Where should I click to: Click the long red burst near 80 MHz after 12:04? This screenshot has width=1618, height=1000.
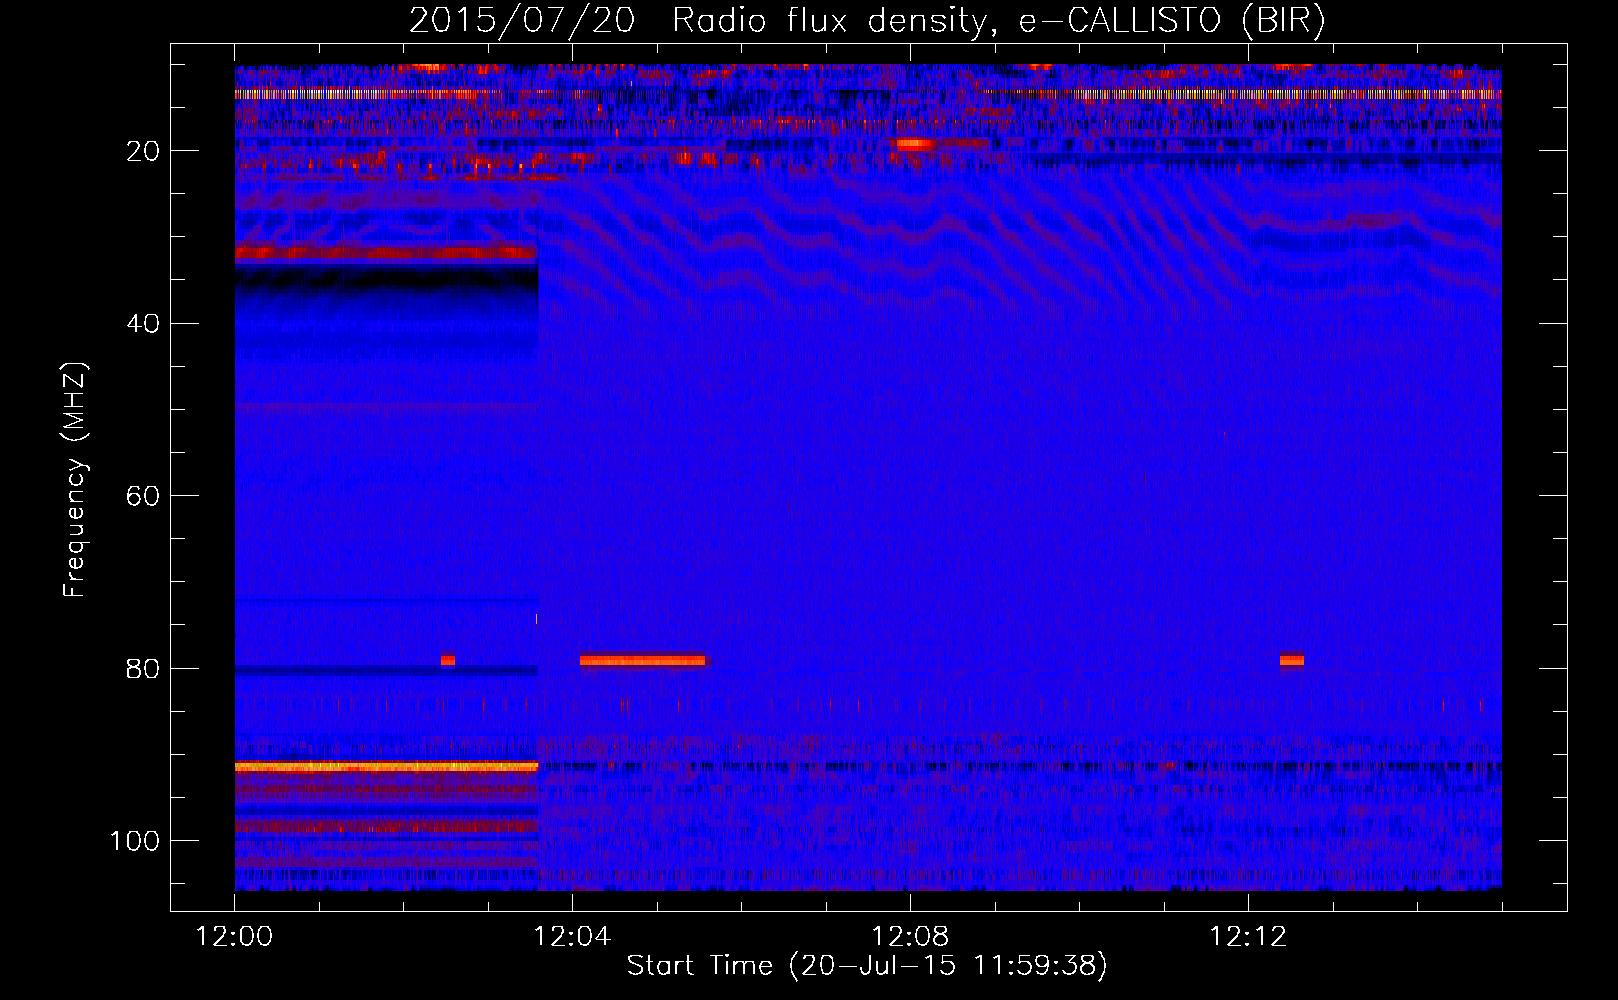[642, 660]
